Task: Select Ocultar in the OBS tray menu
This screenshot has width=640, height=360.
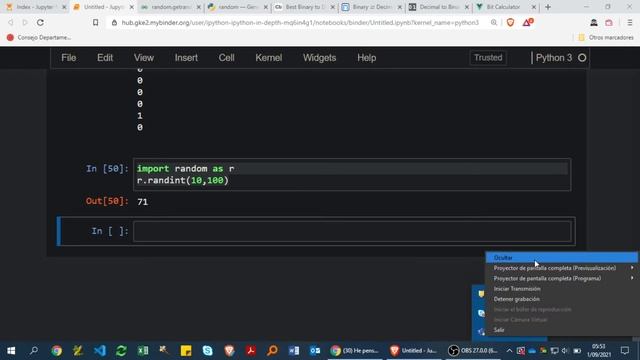Action: pyautogui.click(x=561, y=258)
